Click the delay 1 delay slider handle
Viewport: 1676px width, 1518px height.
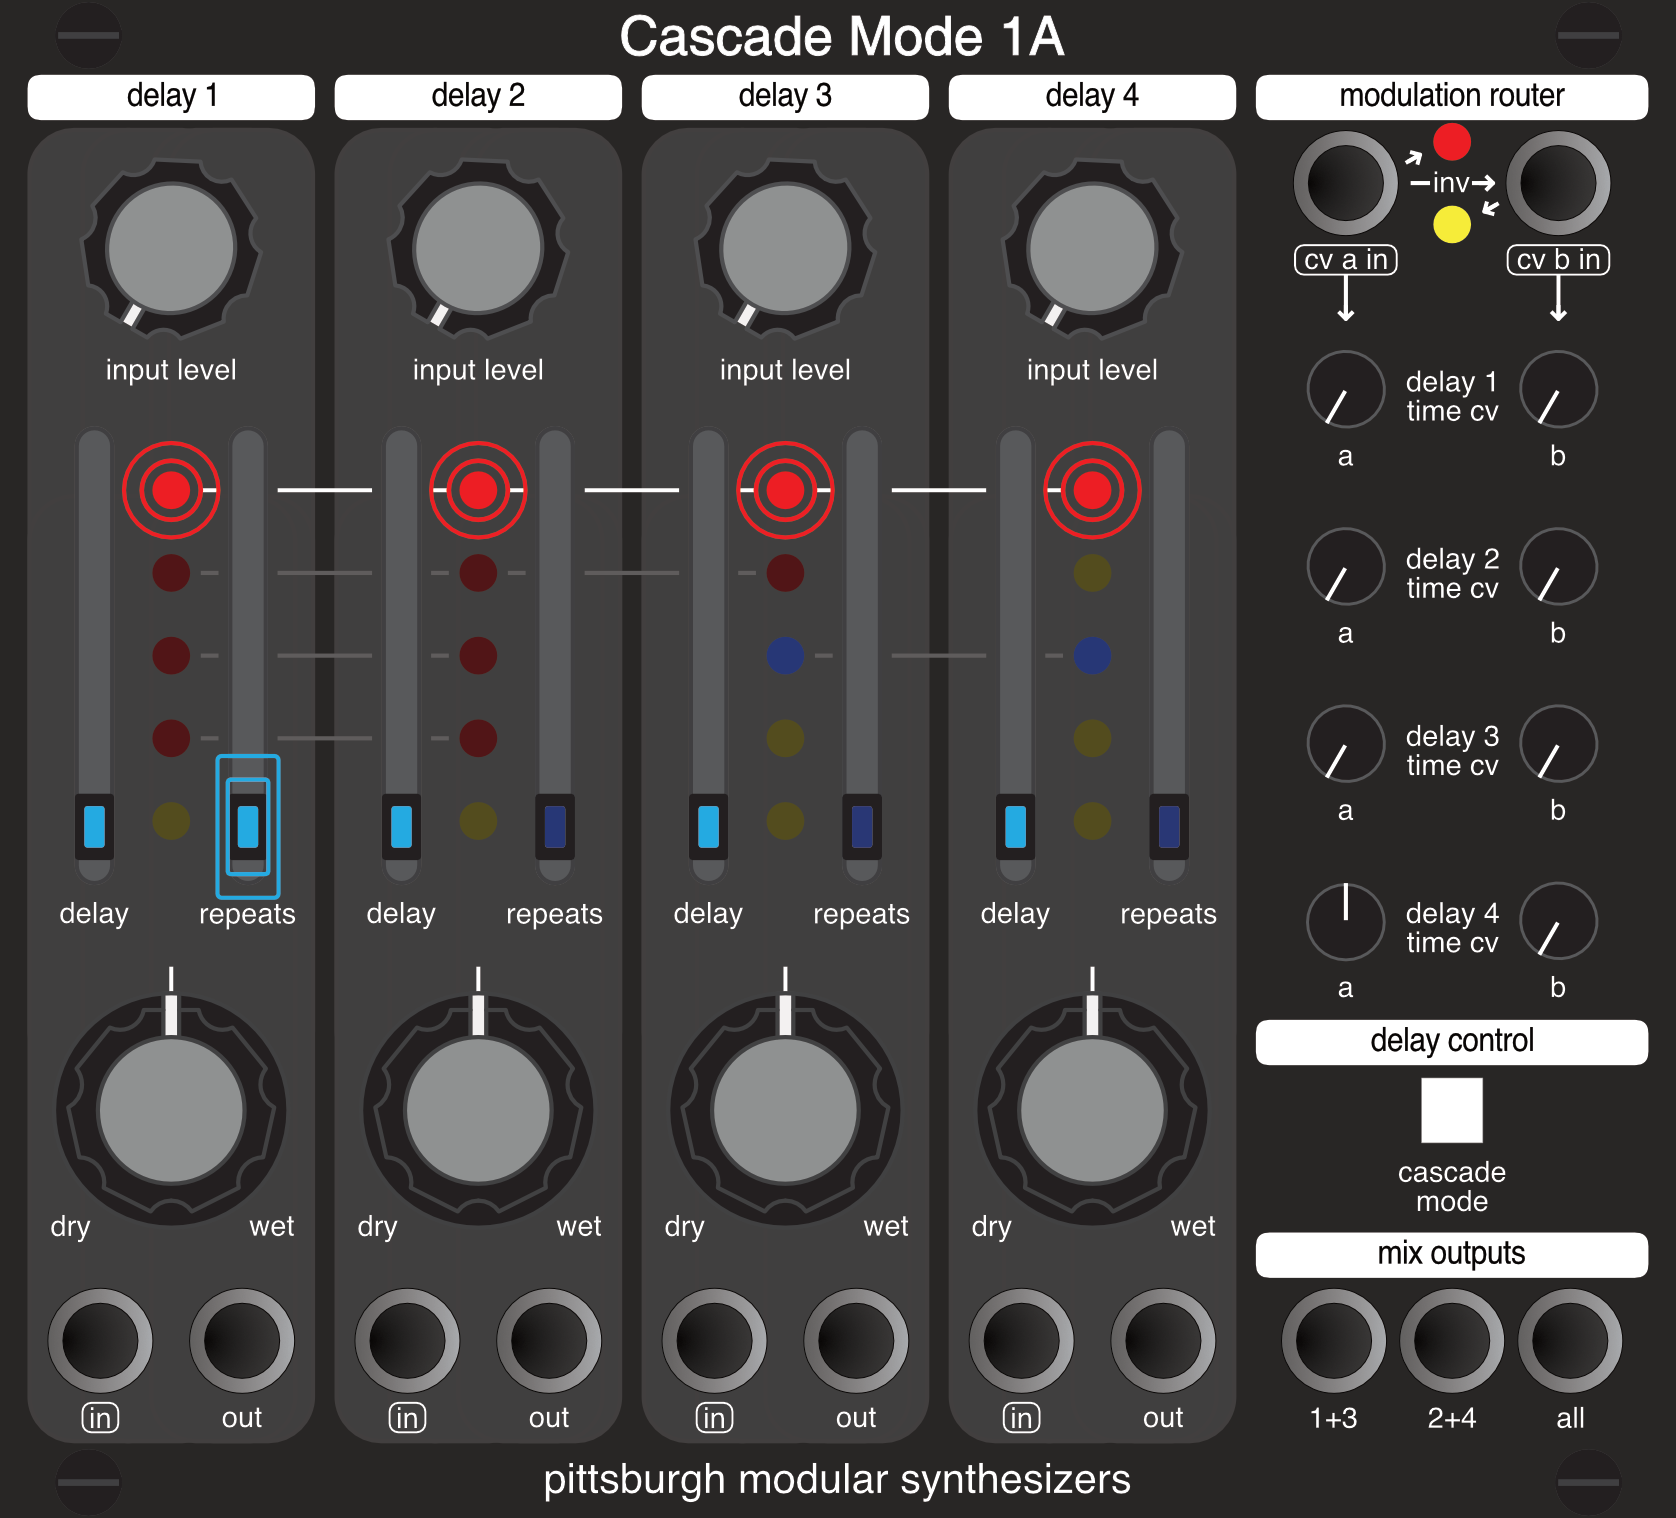click(x=94, y=826)
